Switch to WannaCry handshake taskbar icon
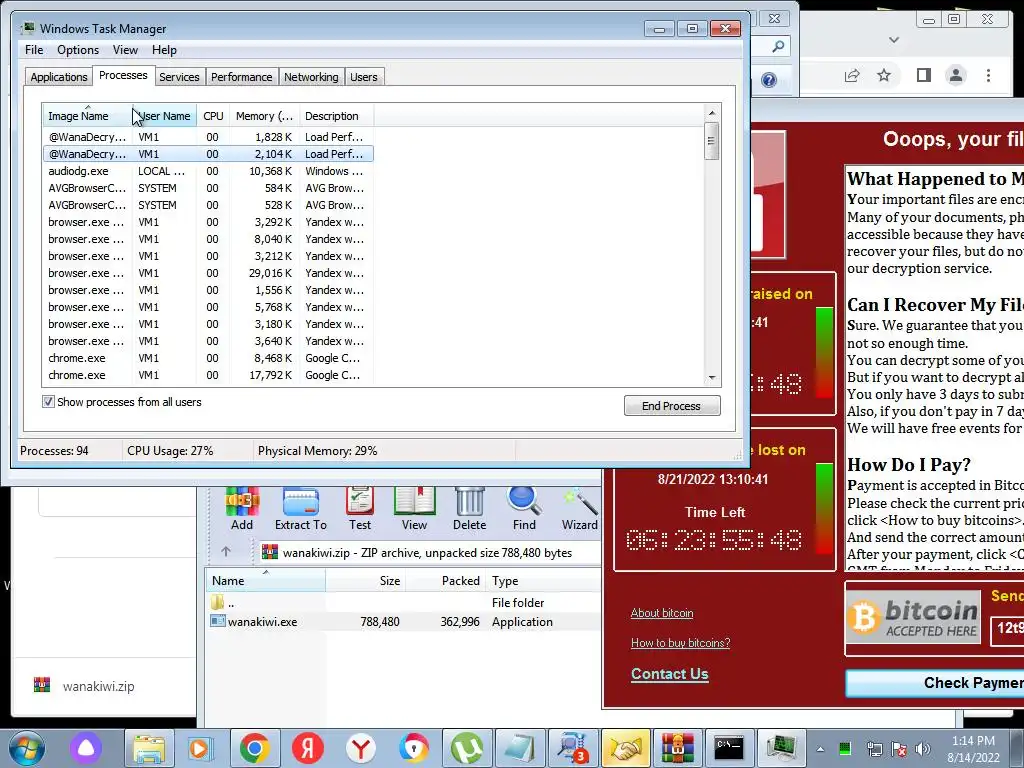The image size is (1024, 768). tap(626, 748)
